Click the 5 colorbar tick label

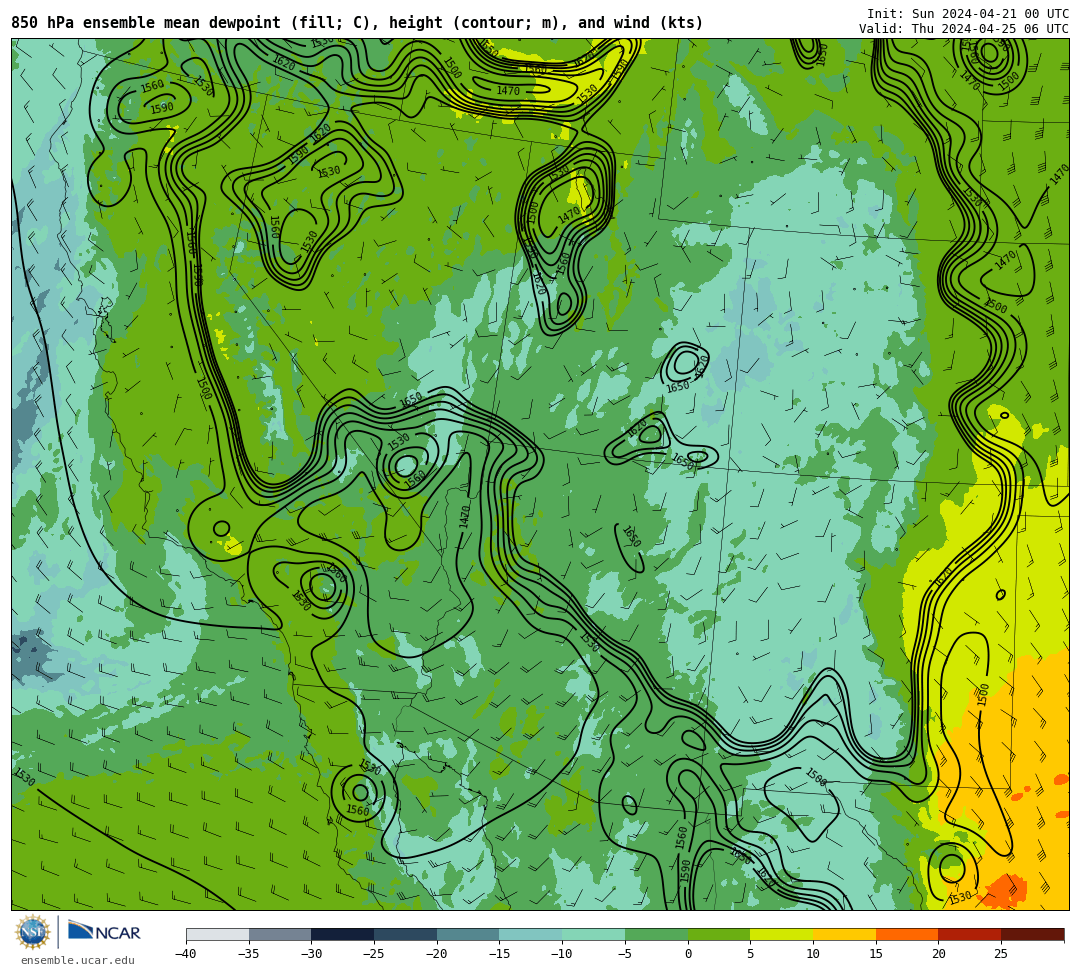(751, 954)
